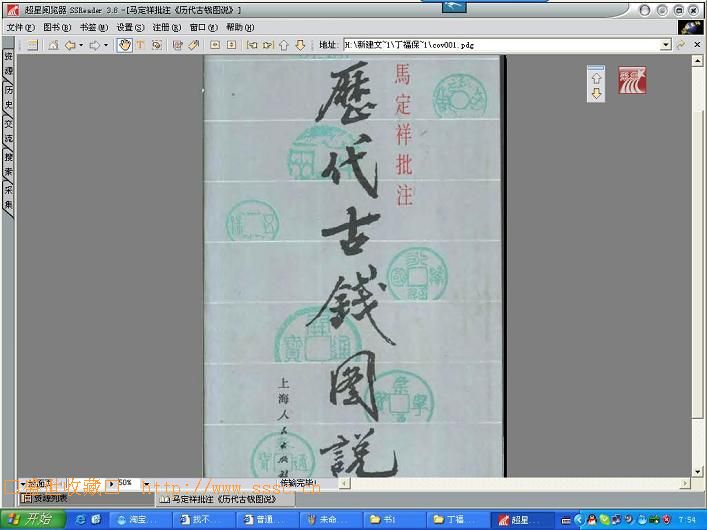Viewport: 707px width, 530px height.
Task: Click the red SSReader logo icon
Action: coord(632,80)
